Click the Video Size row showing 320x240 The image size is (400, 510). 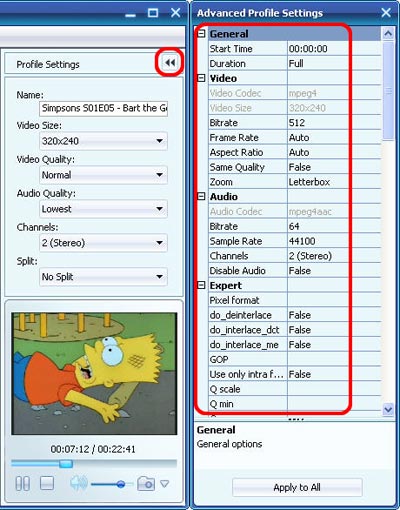coord(294,108)
